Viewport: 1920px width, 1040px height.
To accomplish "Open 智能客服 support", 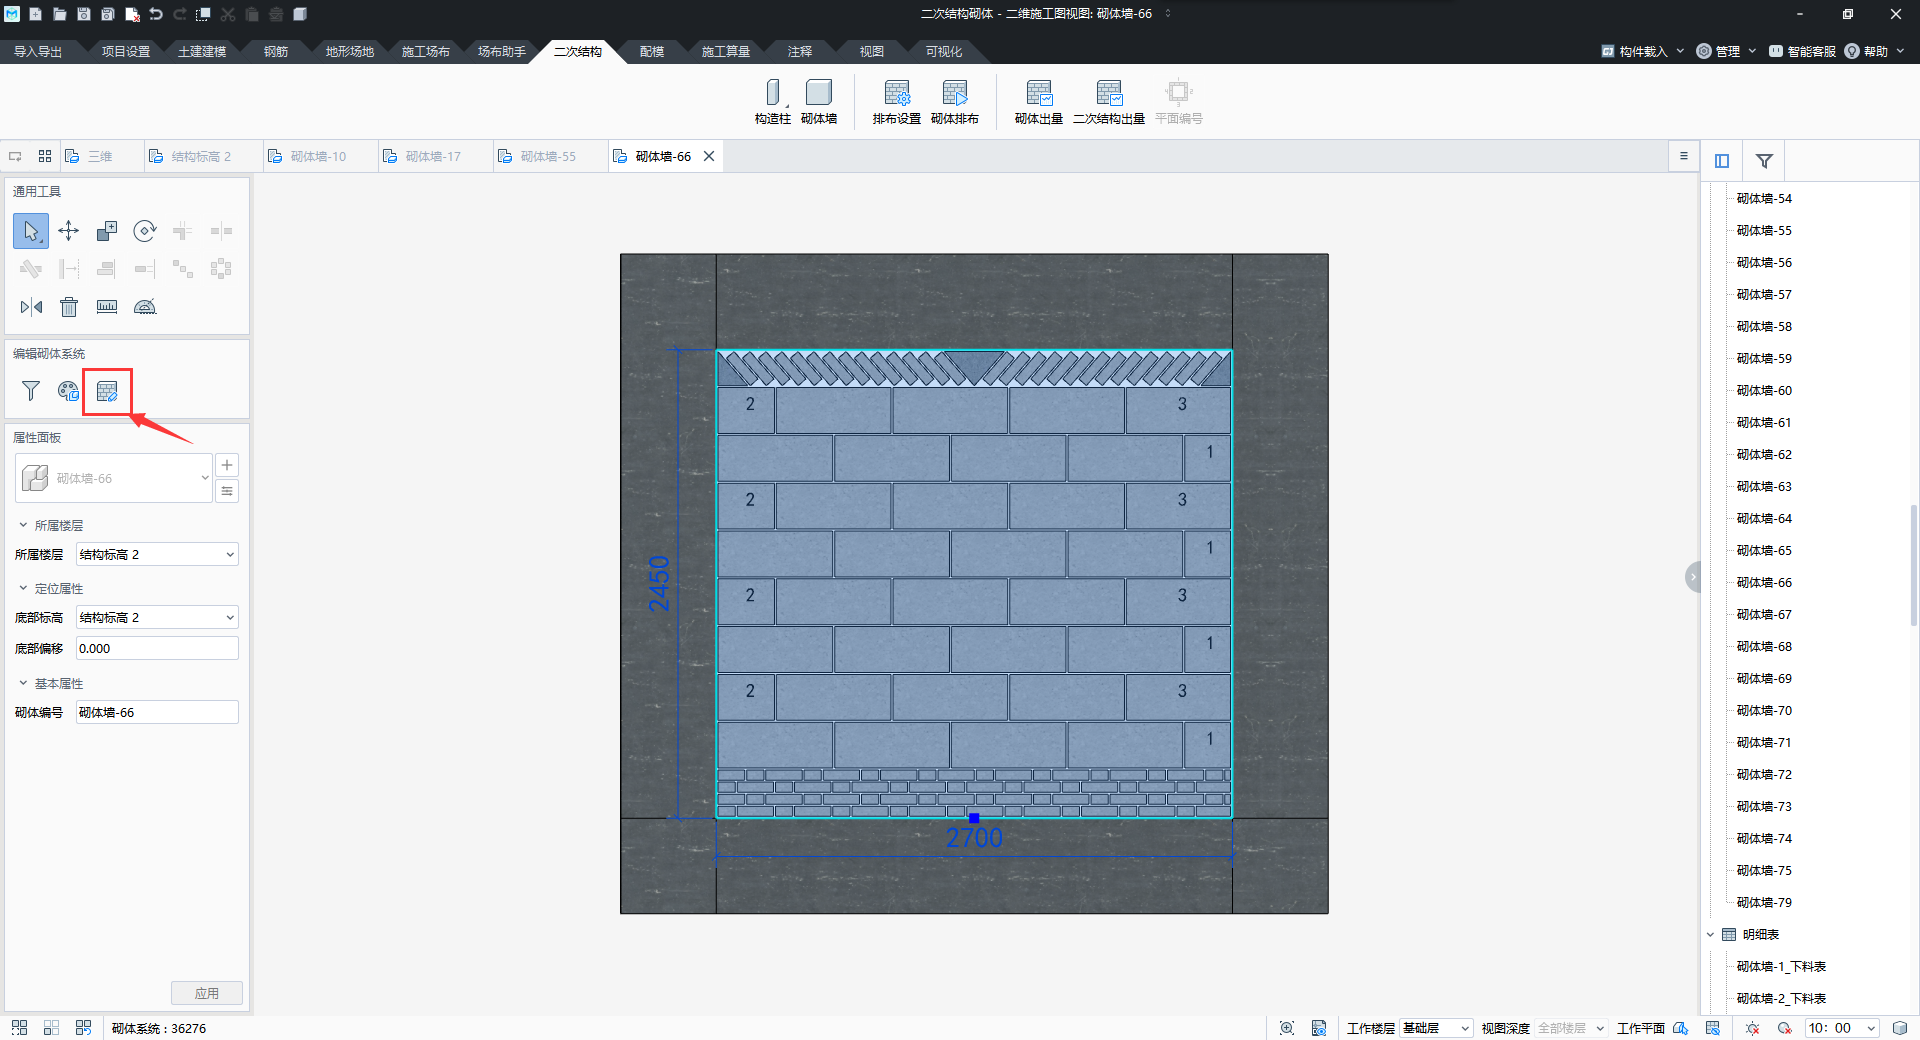I will pos(1802,51).
